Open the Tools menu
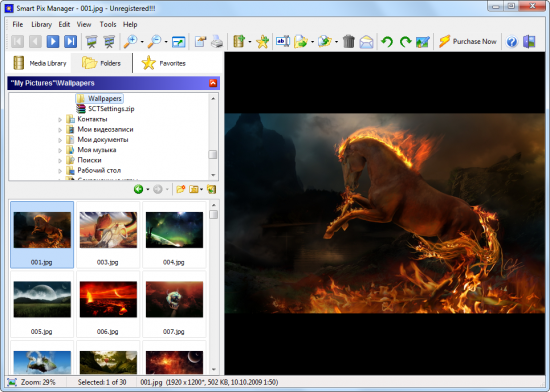Viewport: 550px width, 392px height. click(108, 25)
